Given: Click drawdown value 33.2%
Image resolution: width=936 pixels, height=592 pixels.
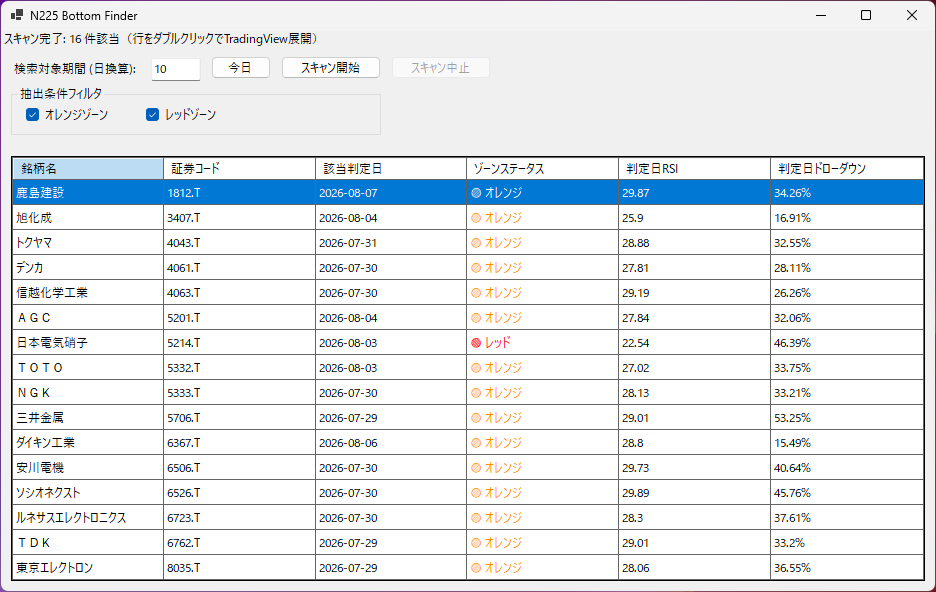Looking at the screenshot, I should [790, 543].
